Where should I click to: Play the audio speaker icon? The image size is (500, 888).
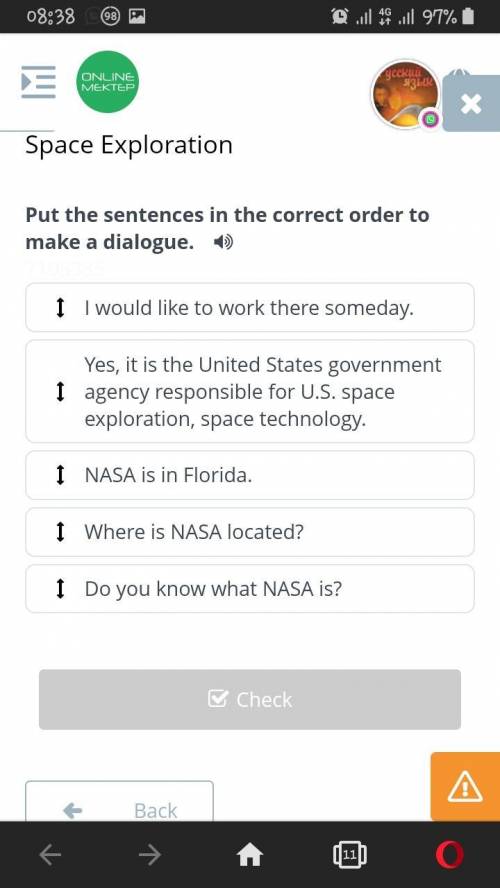[x=223, y=244]
